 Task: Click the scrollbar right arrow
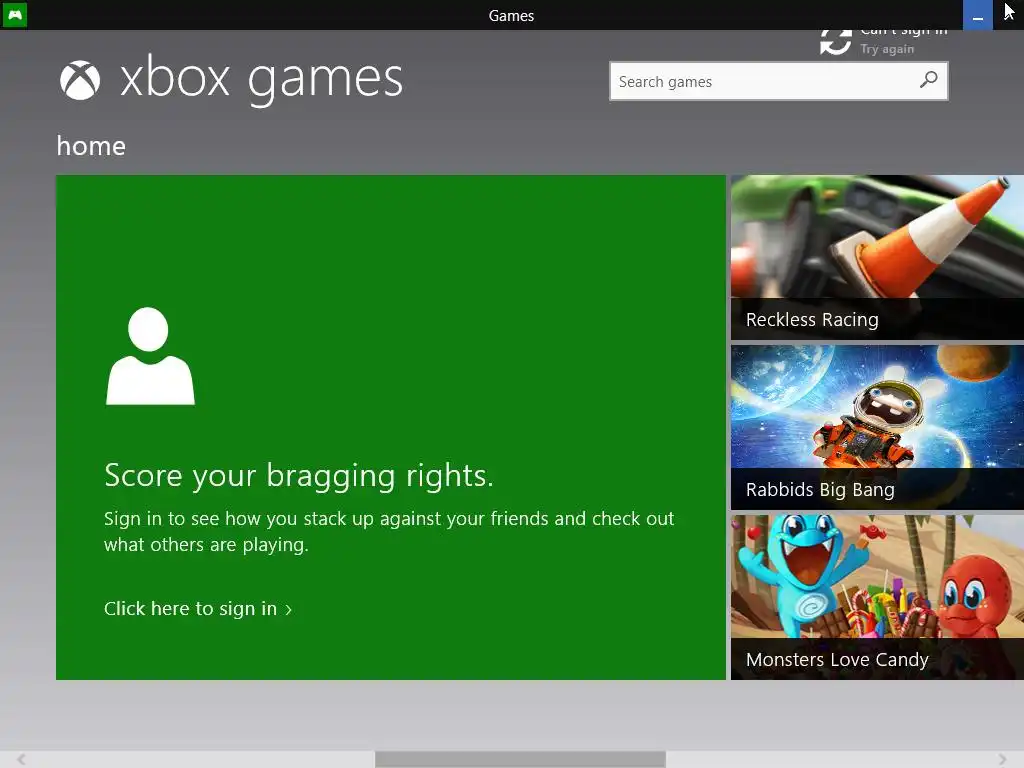(1002, 759)
